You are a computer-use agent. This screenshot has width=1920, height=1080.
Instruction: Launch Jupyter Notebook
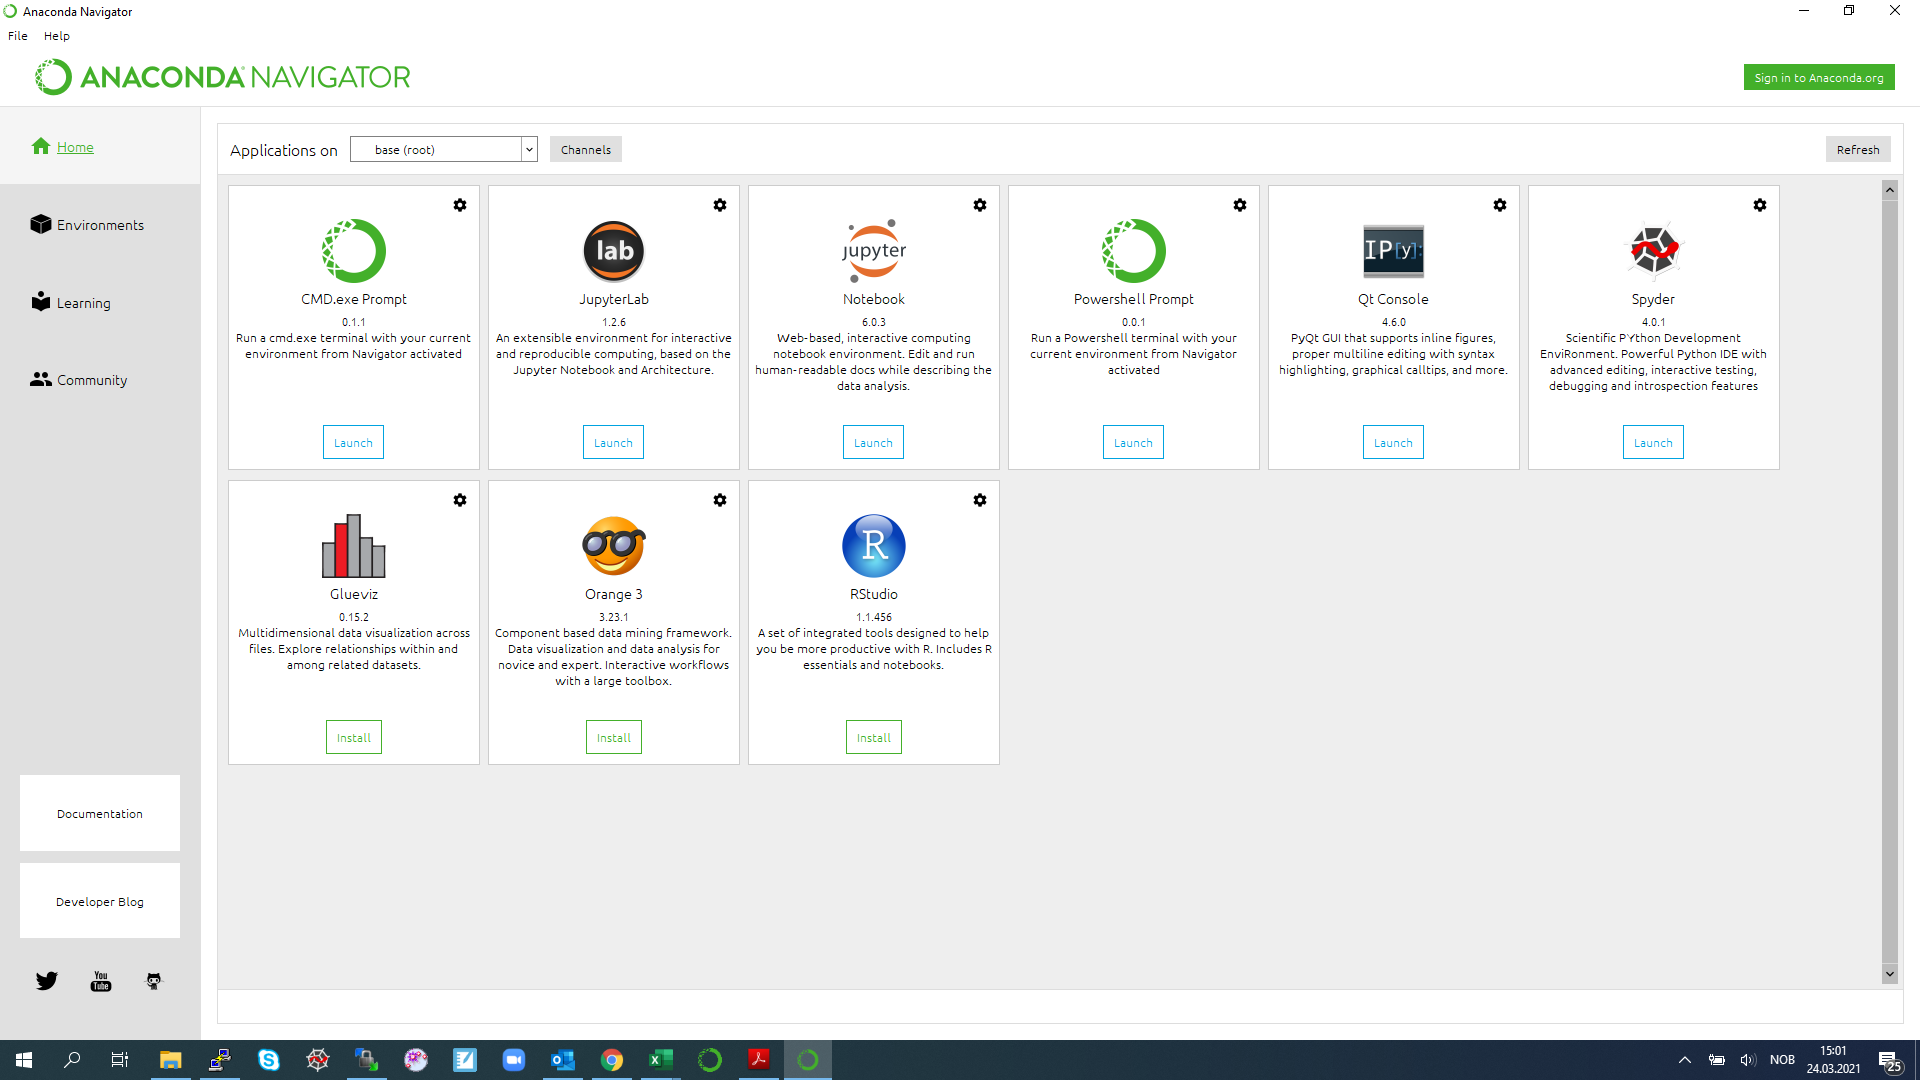[873, 442]
